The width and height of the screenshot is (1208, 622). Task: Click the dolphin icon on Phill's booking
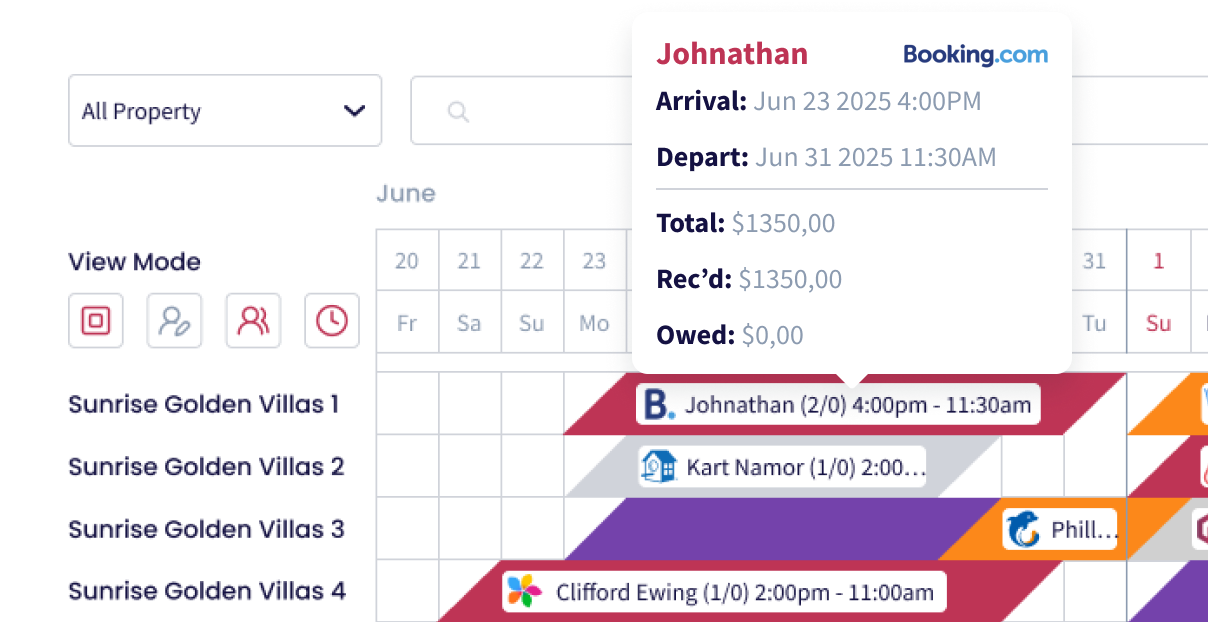1024,529
